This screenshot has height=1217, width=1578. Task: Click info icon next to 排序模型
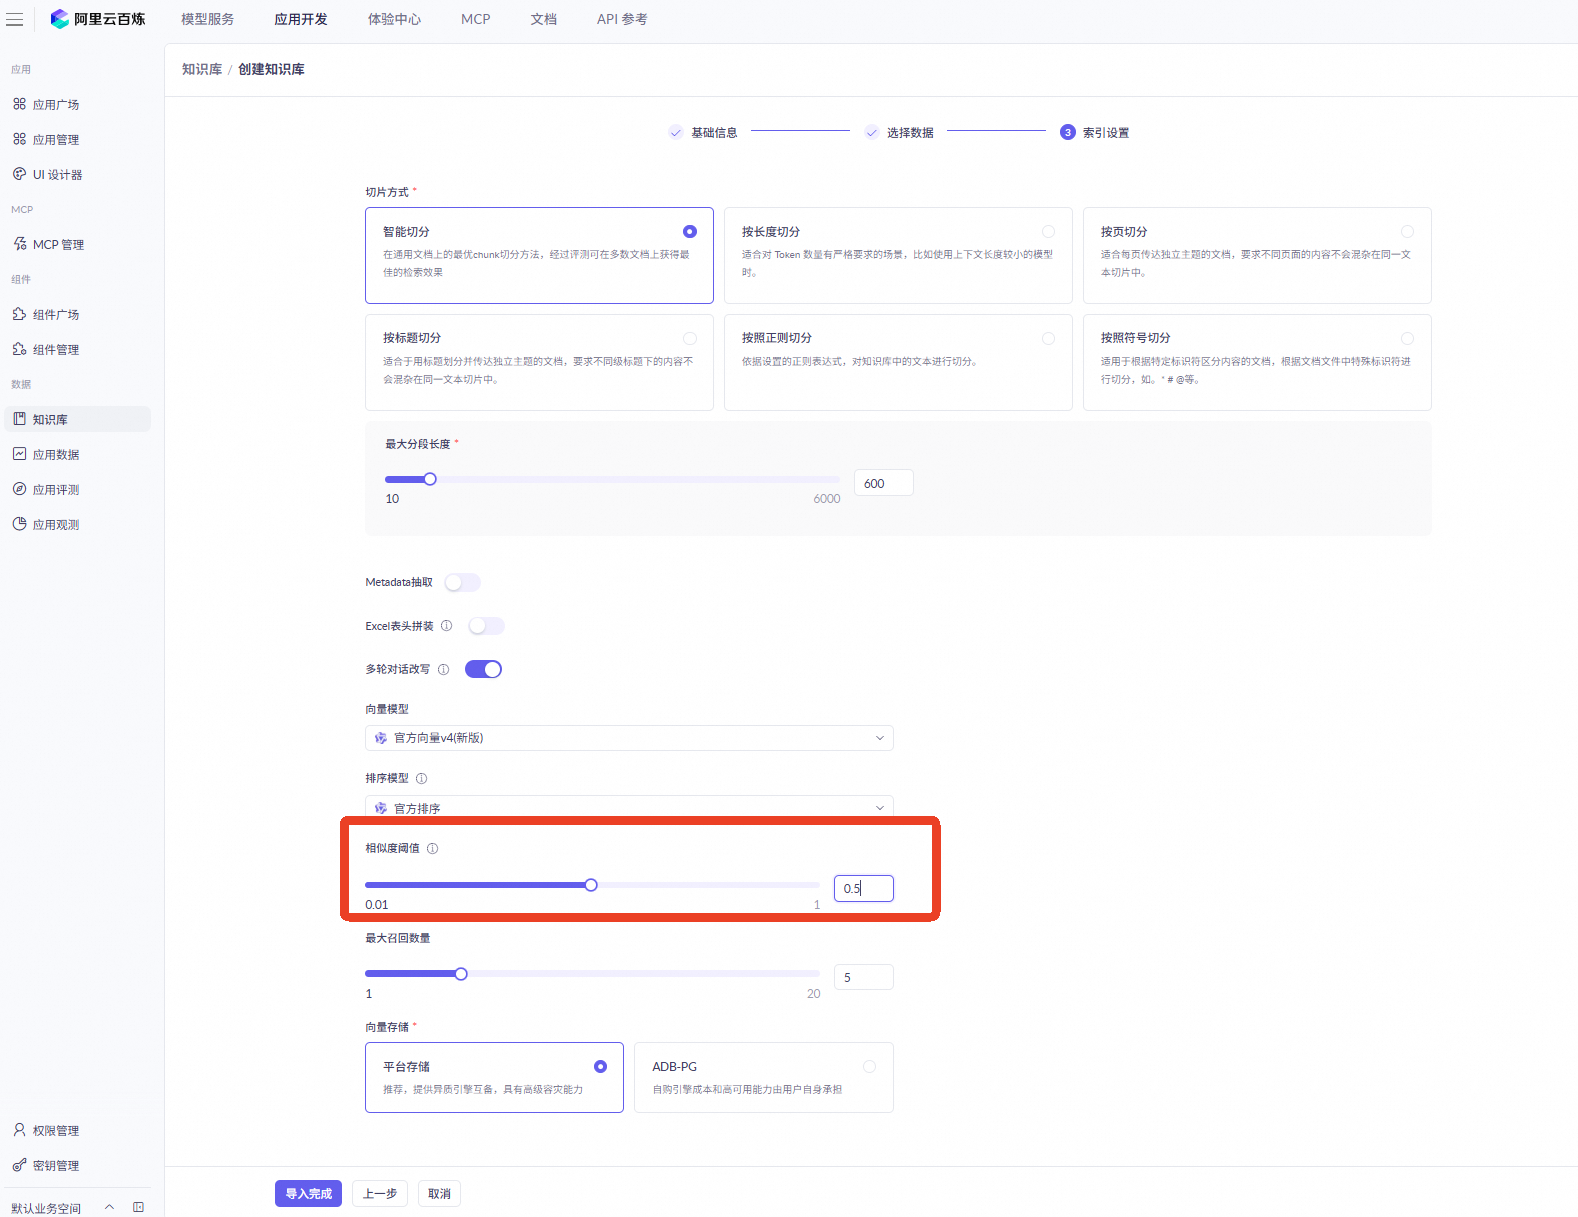(x=422, y=779)
